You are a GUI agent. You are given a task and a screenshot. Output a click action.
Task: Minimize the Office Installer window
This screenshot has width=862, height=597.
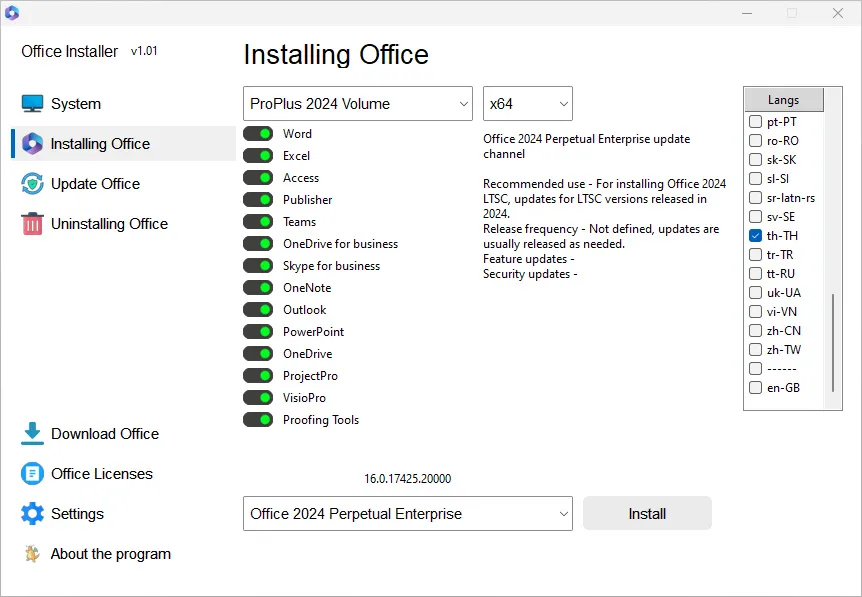coord(747,13)
